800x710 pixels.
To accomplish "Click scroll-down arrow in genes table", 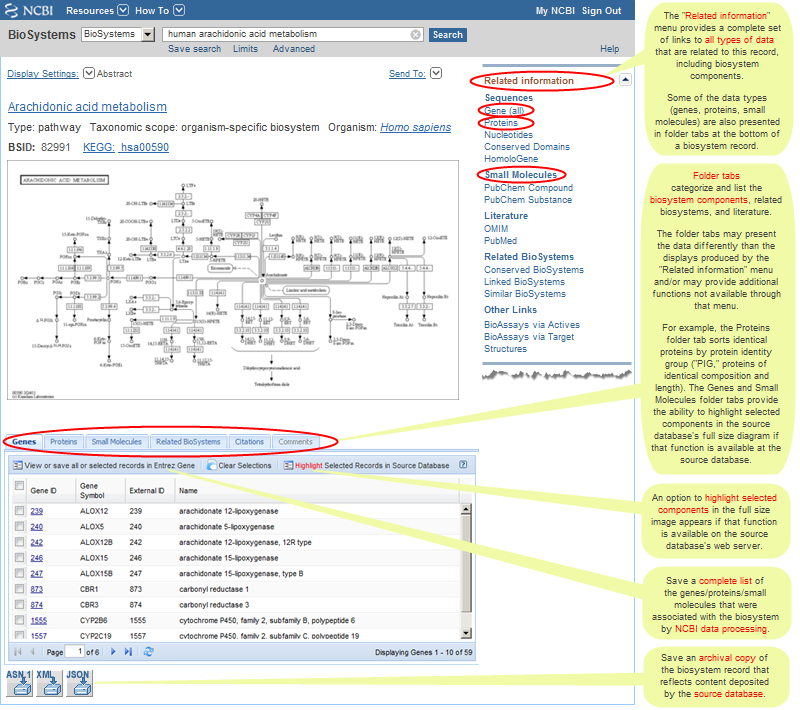I will tap(466, 633).
